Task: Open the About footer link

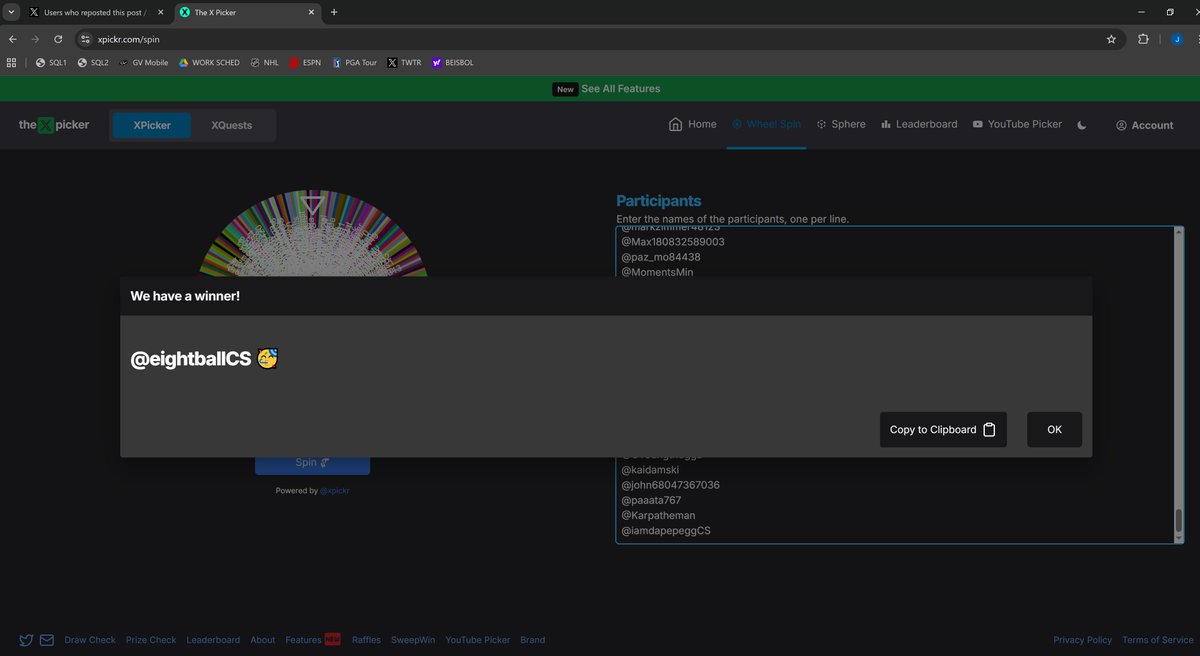Action: [263, 640]
